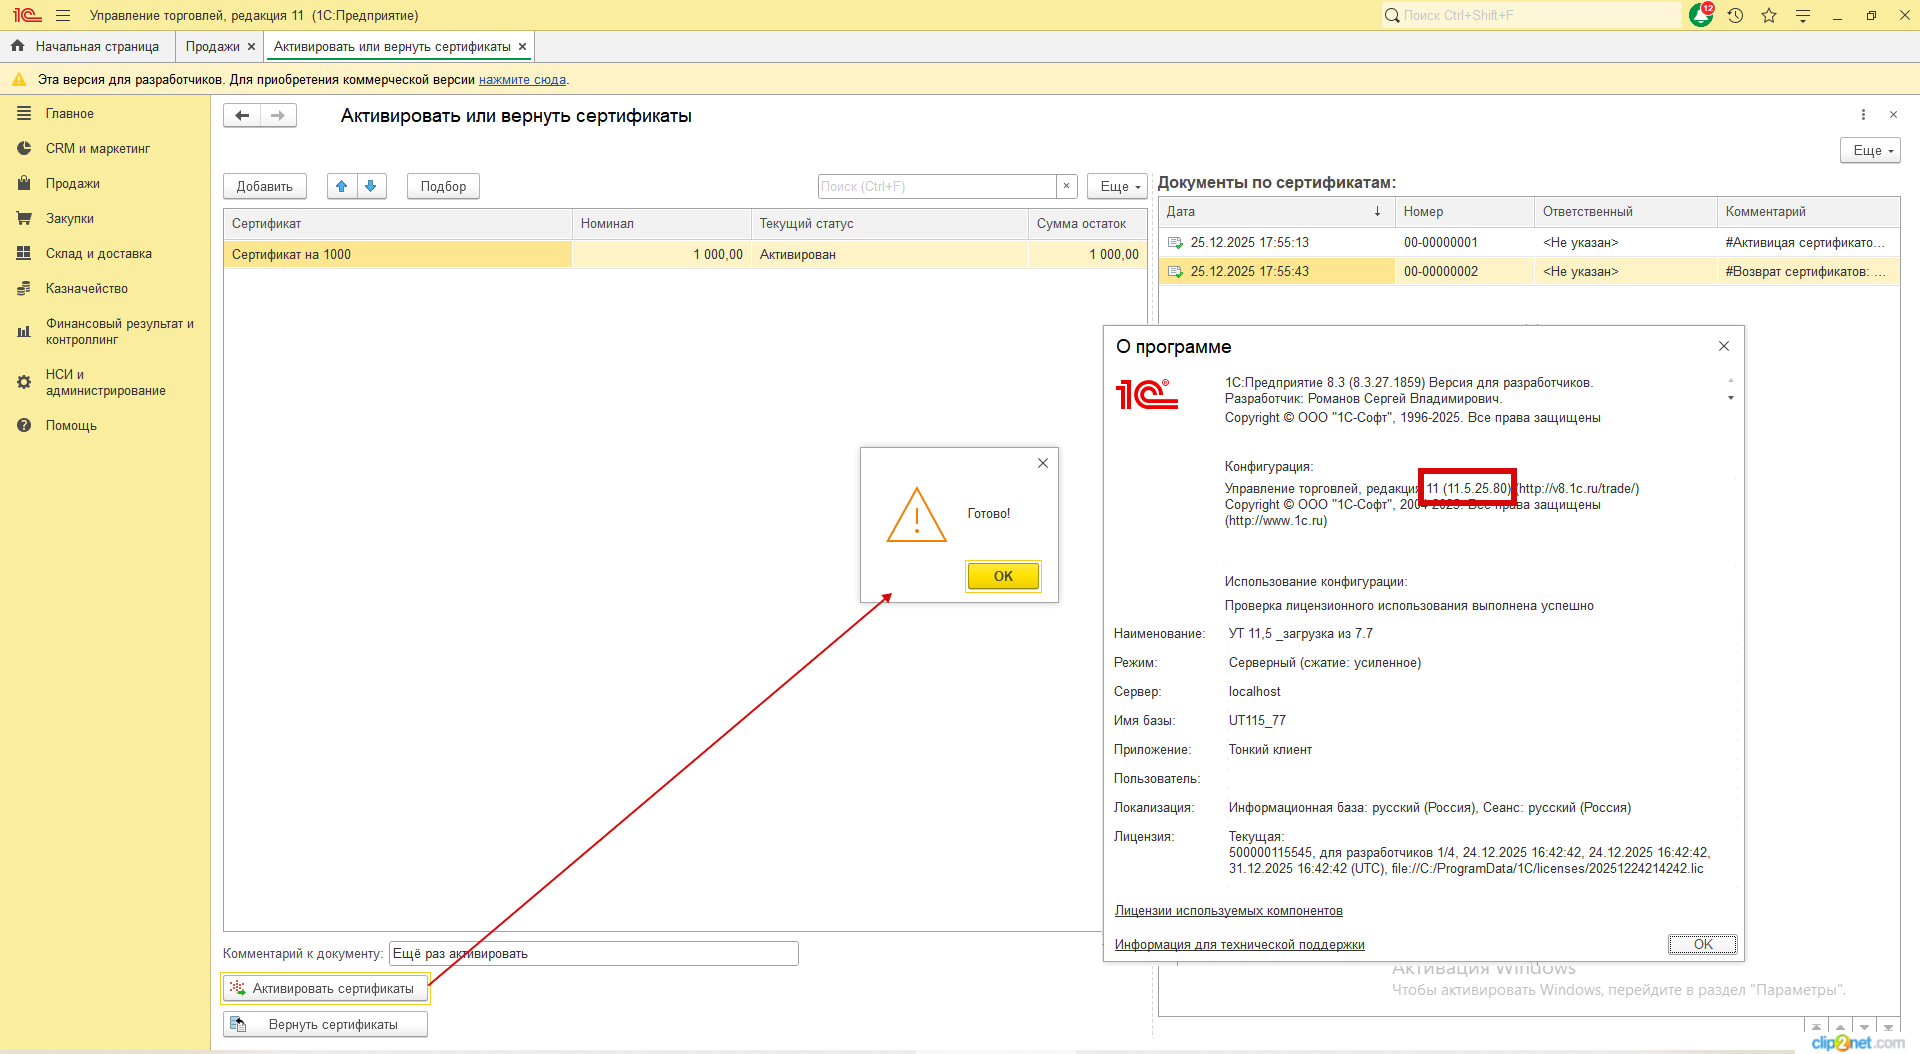Open Склад и доставка section
Screen dimensions: 1920x1054
pyautogui.click(x=99, y=254)
